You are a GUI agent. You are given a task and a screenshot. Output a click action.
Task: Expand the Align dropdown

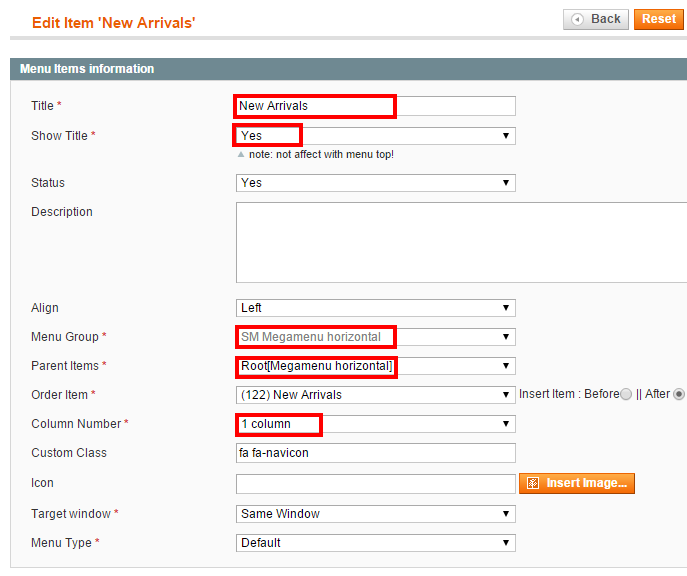(x=375, y=308)
